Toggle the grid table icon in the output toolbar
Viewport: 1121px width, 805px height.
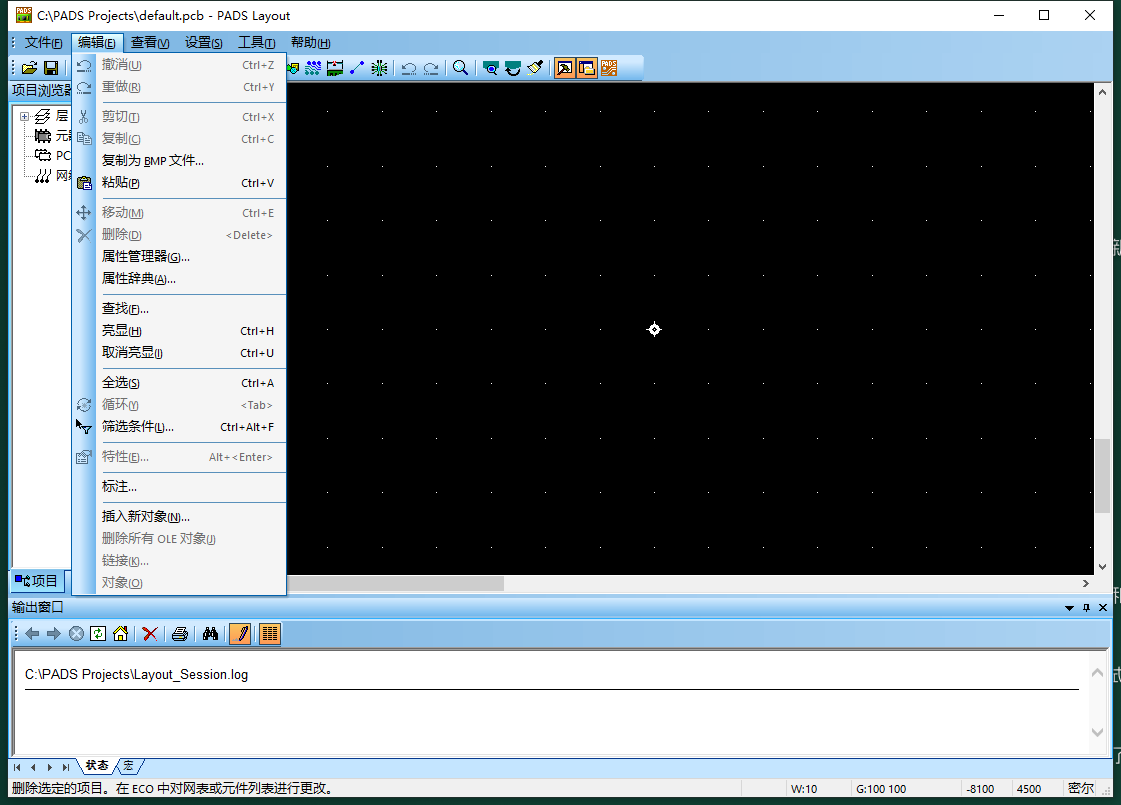(270, 633)
